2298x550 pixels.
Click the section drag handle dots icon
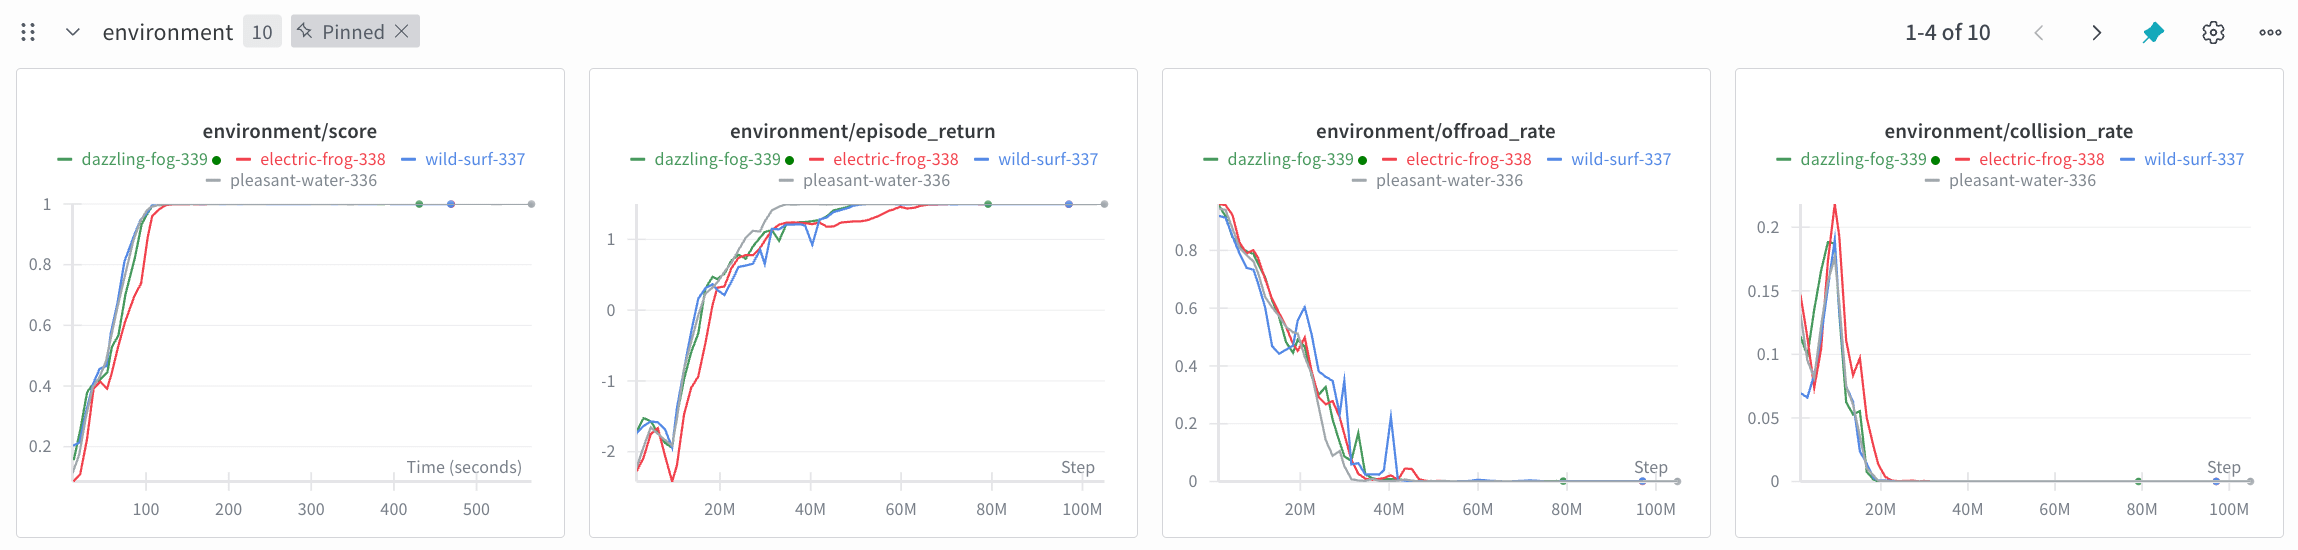click(x=28, y=32)
